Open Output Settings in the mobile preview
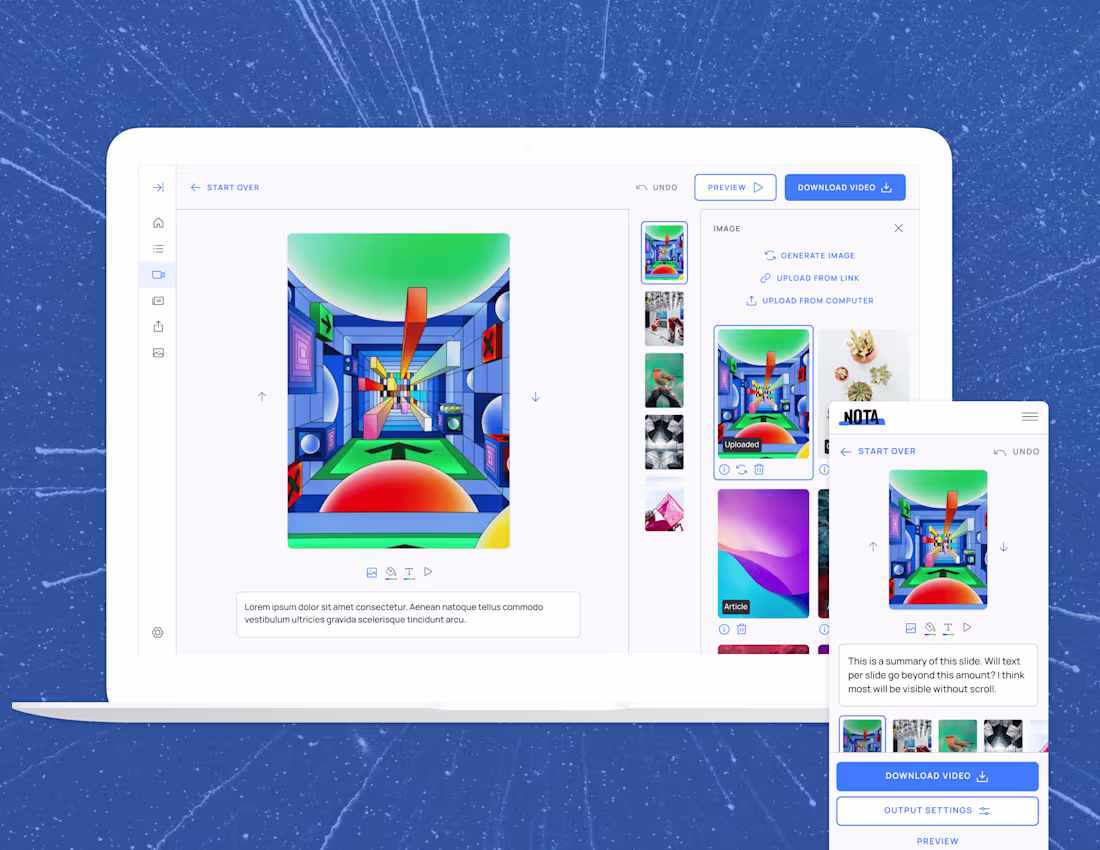 [x=937, y=810]
